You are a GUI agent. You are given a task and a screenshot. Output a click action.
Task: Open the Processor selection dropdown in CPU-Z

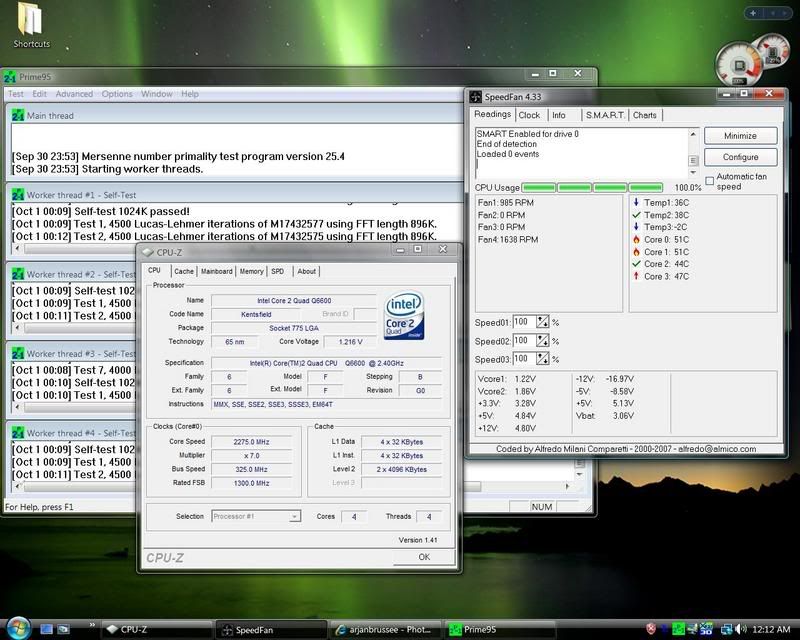point(295,516)
